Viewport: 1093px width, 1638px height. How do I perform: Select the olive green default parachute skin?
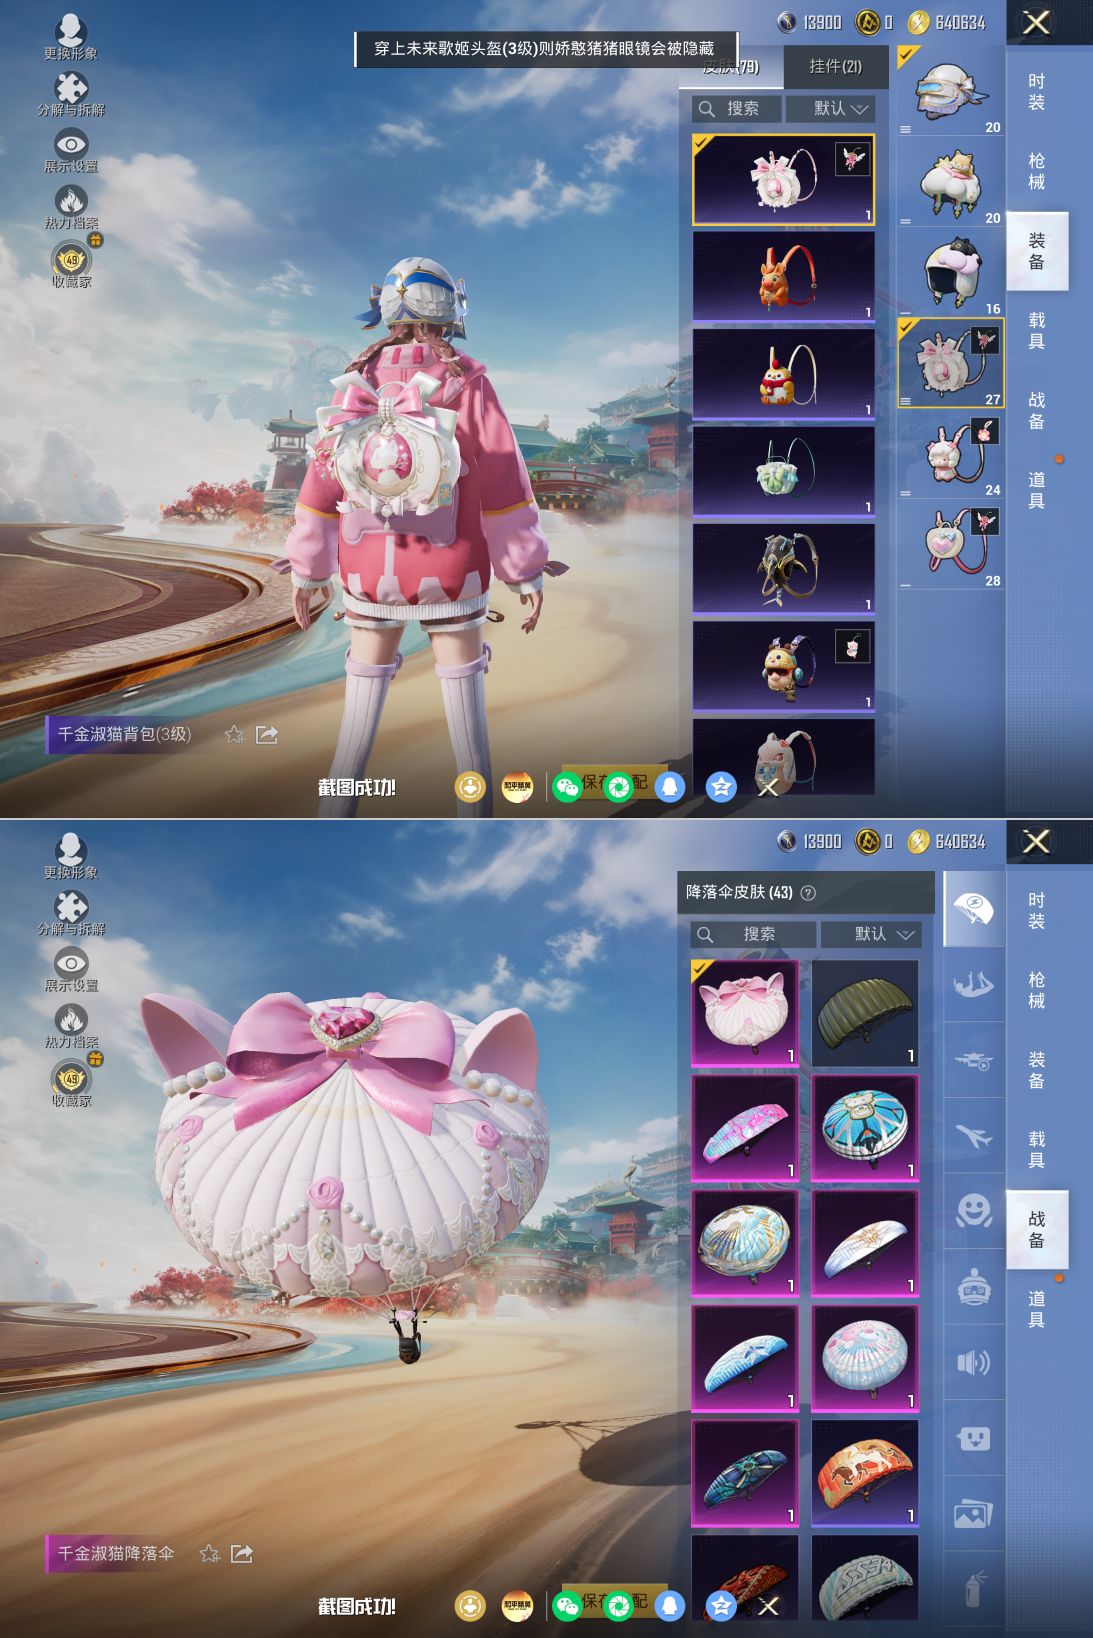[865, 1013]
